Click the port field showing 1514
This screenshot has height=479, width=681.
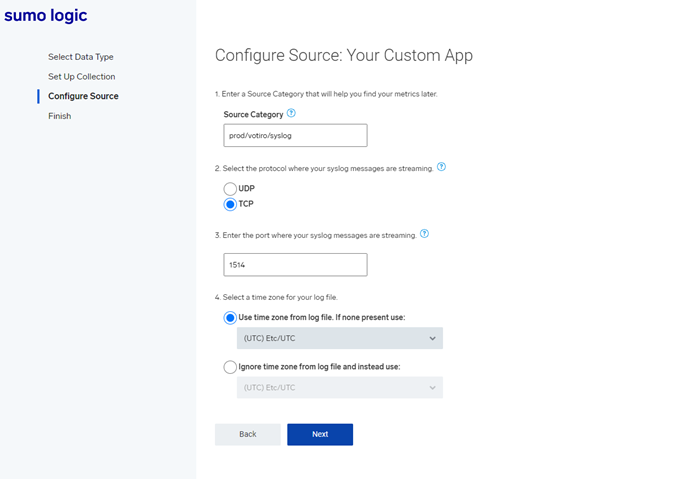pos(295,265)
